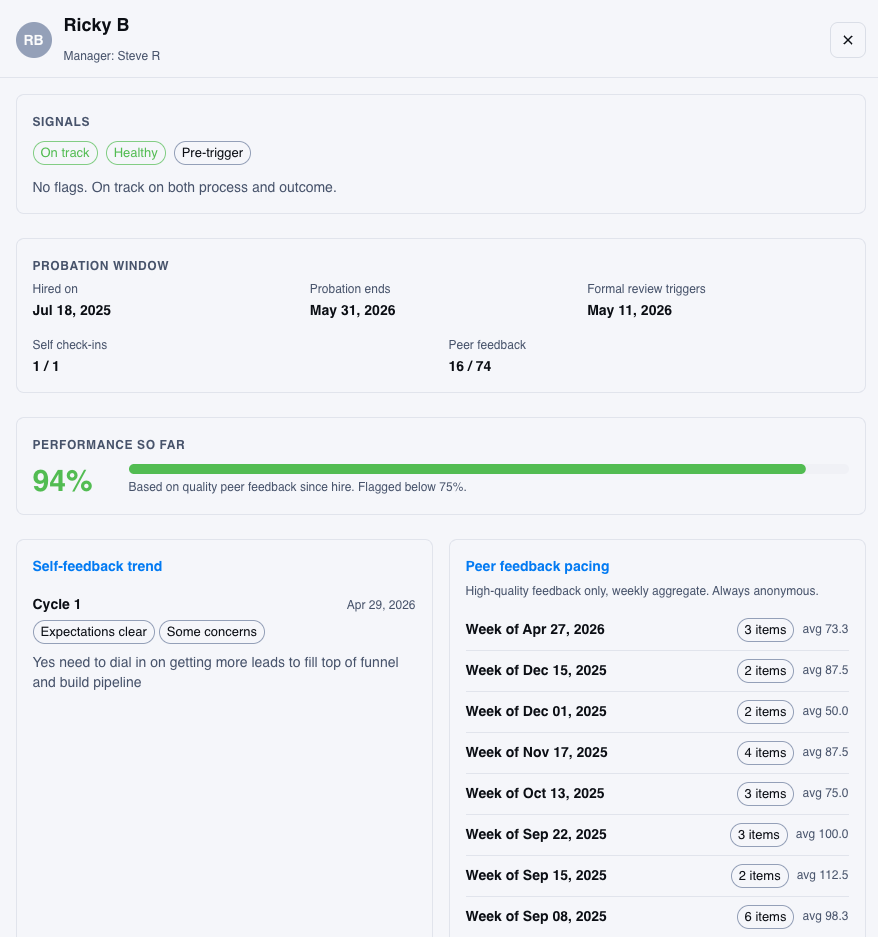Click the 4 items badge for Nov 17 week
The height and width of the screenshot is (937, 878).
(x=765, y=753)
